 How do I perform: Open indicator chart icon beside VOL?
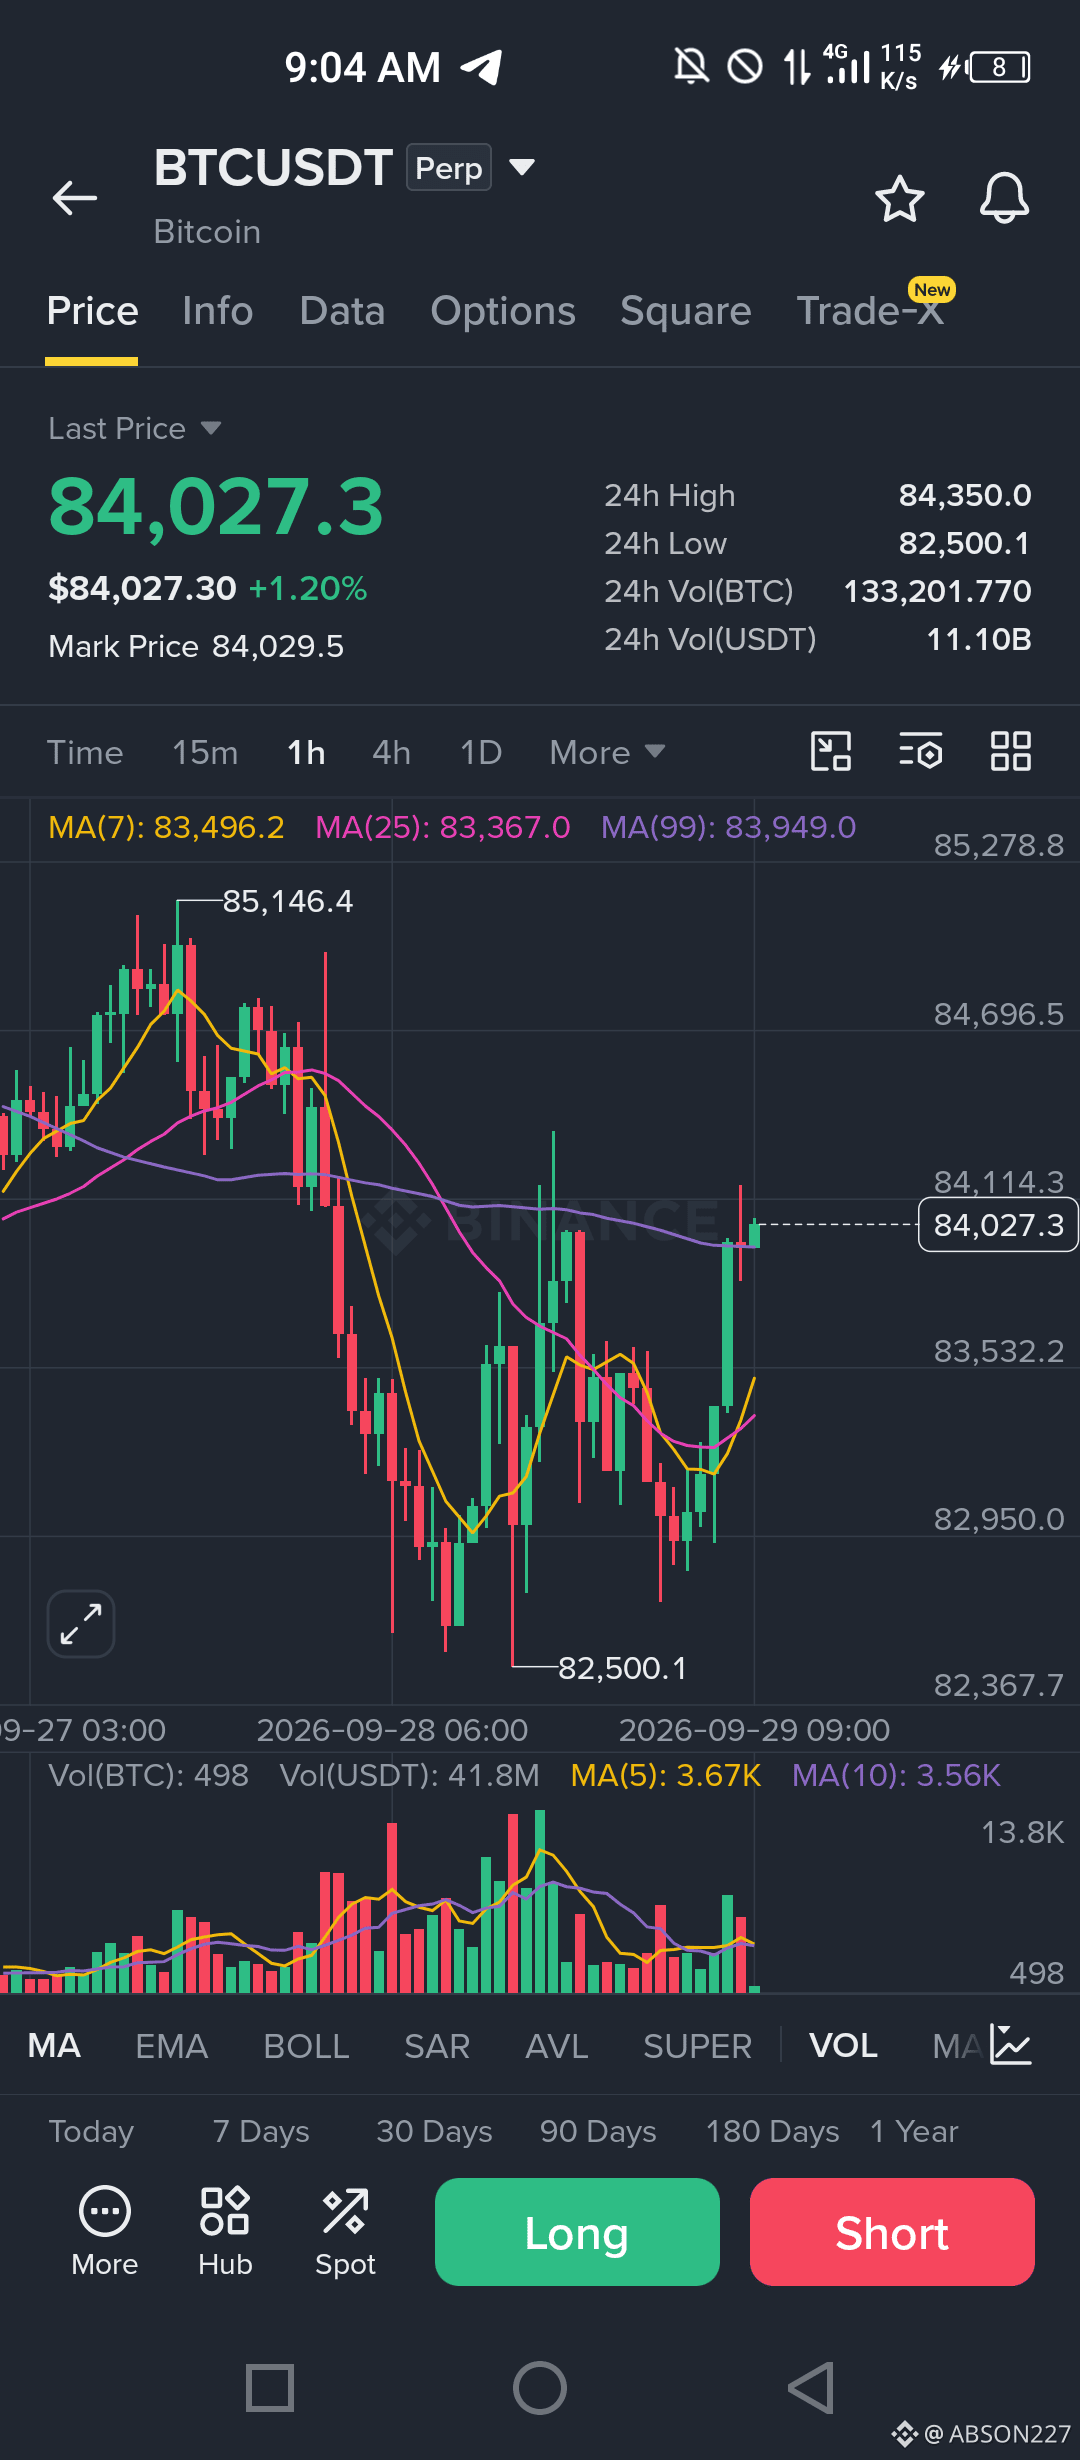point(1010,2045)
